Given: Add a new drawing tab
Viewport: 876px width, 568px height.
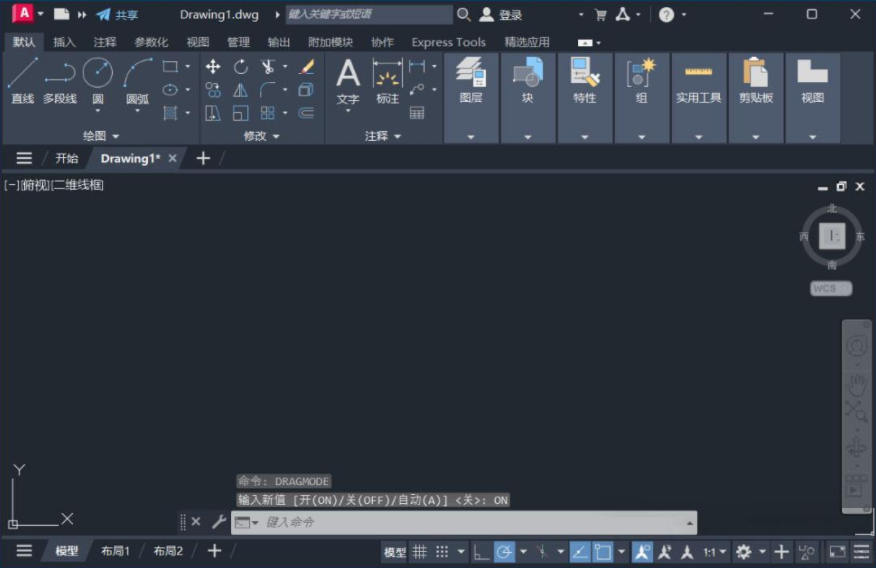Looking at the screenshot, I should 203,159.
